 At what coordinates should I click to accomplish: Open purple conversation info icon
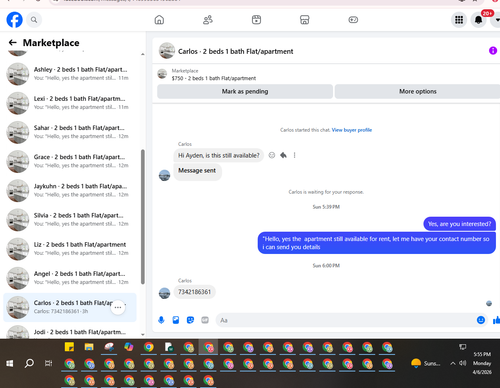[493, 51]
